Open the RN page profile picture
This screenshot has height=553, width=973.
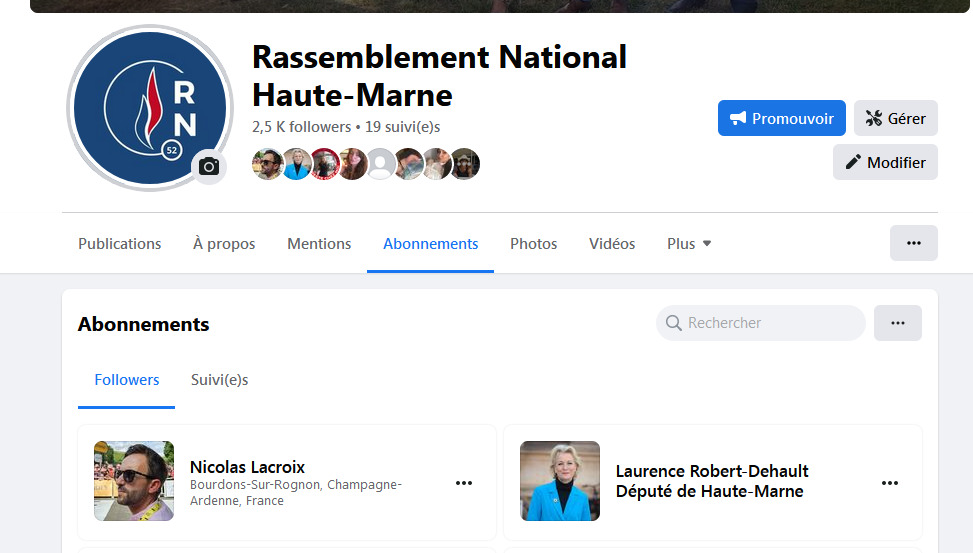(x=150, y=108)
